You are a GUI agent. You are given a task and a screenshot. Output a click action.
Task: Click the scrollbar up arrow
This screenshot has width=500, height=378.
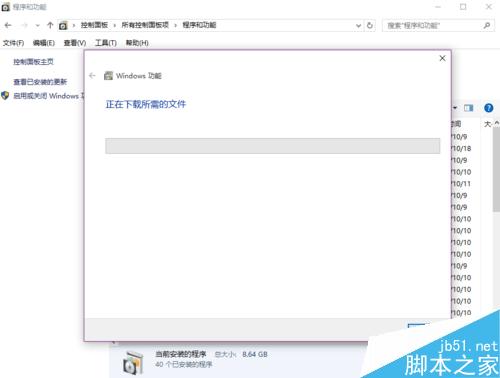(497, 123)
